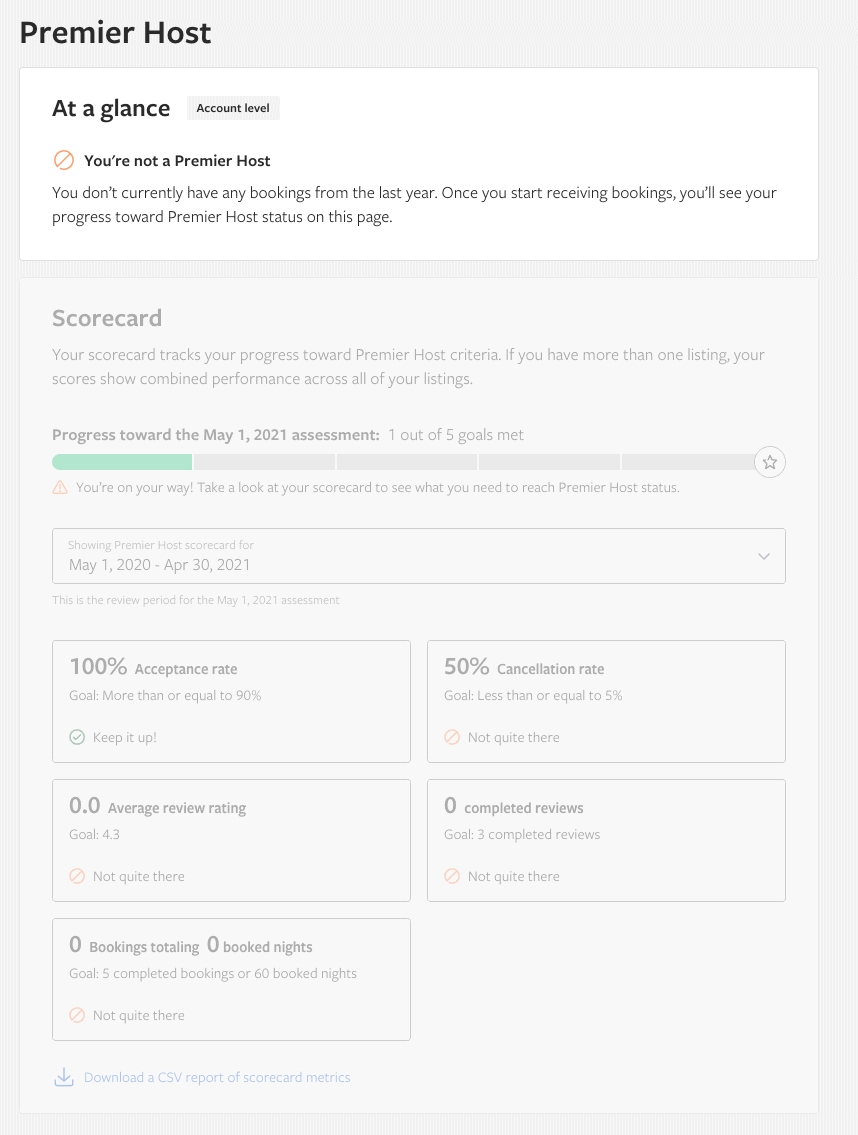Viewport: 858px width, 1135px height.
Task: Click the 'Keep it up!' status label
Action: (124, 737)
